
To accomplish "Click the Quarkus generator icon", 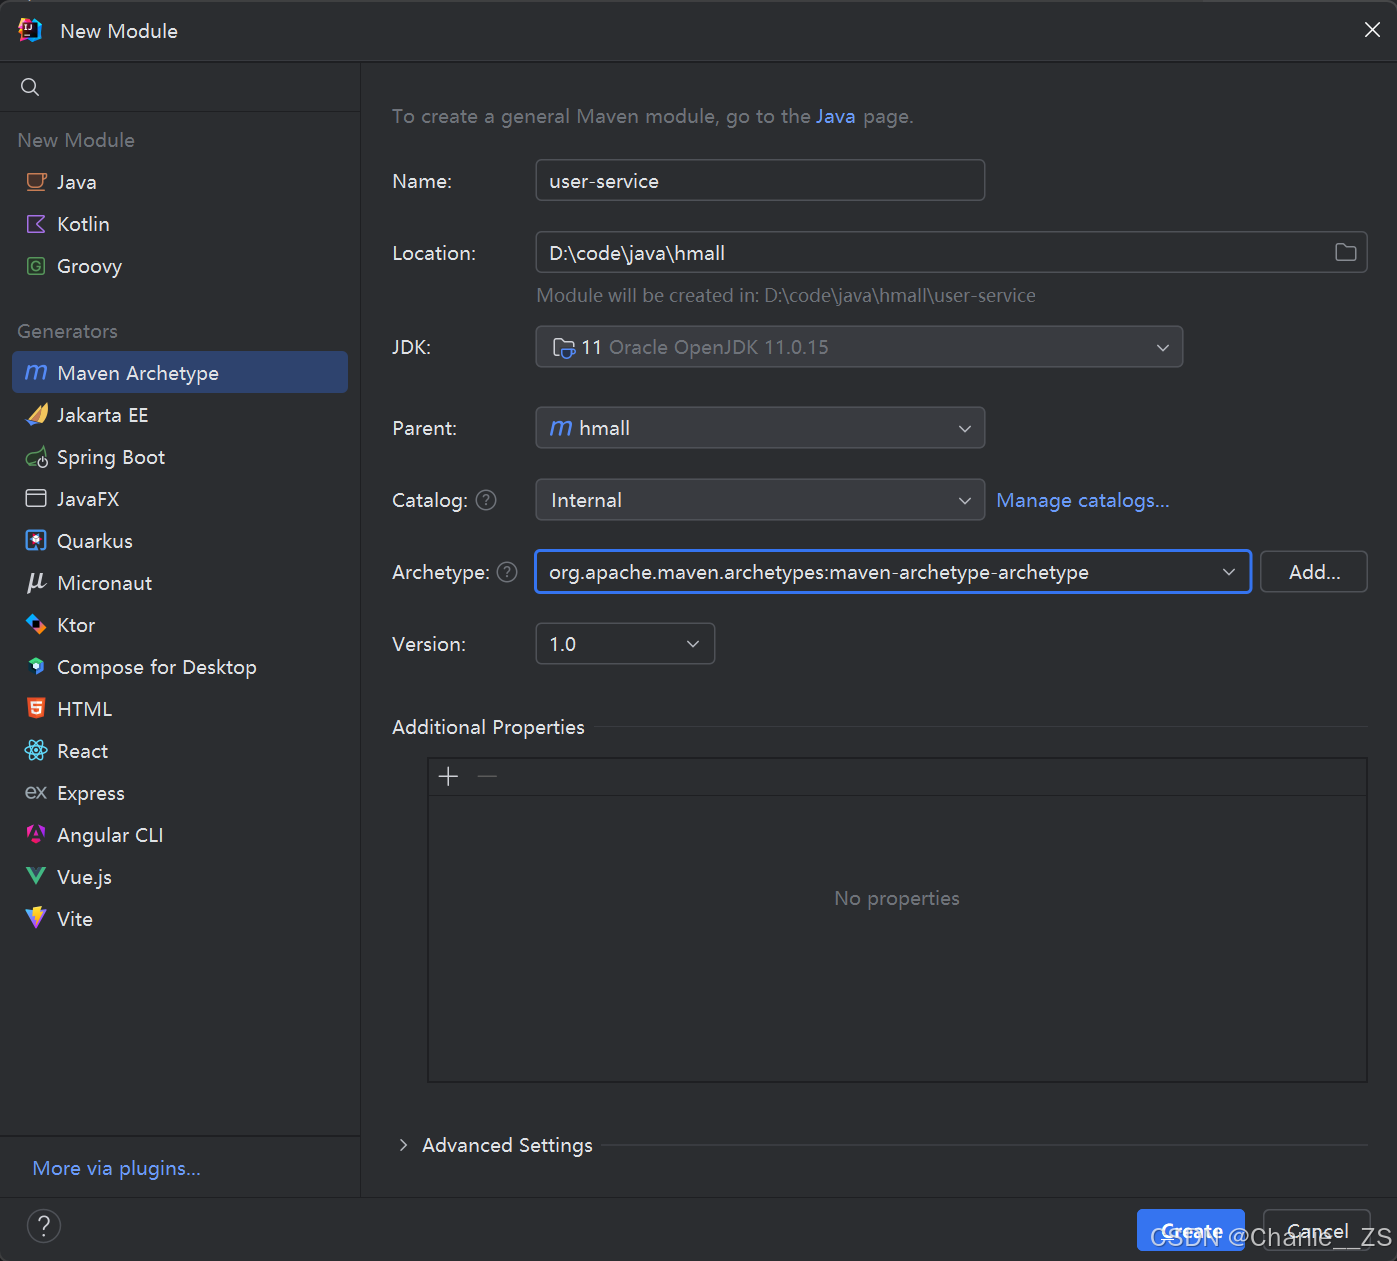I will tap(36, 541).
